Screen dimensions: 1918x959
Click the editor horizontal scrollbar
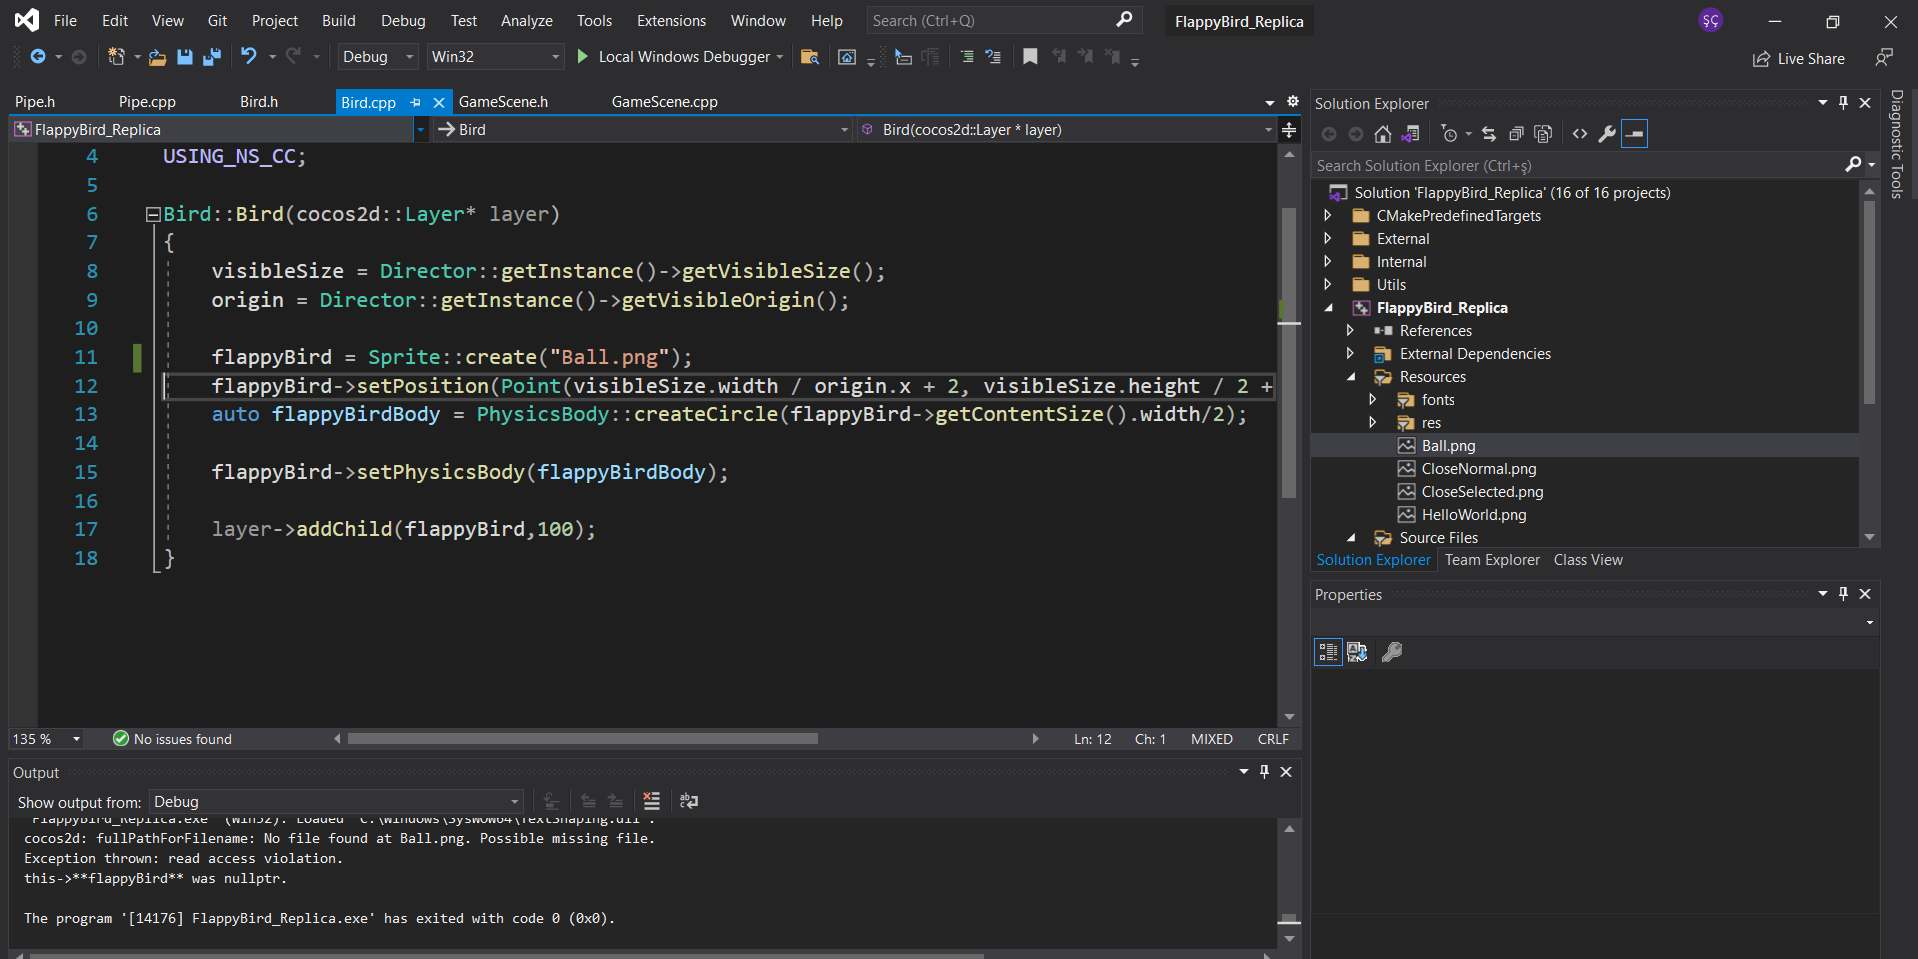582,739
